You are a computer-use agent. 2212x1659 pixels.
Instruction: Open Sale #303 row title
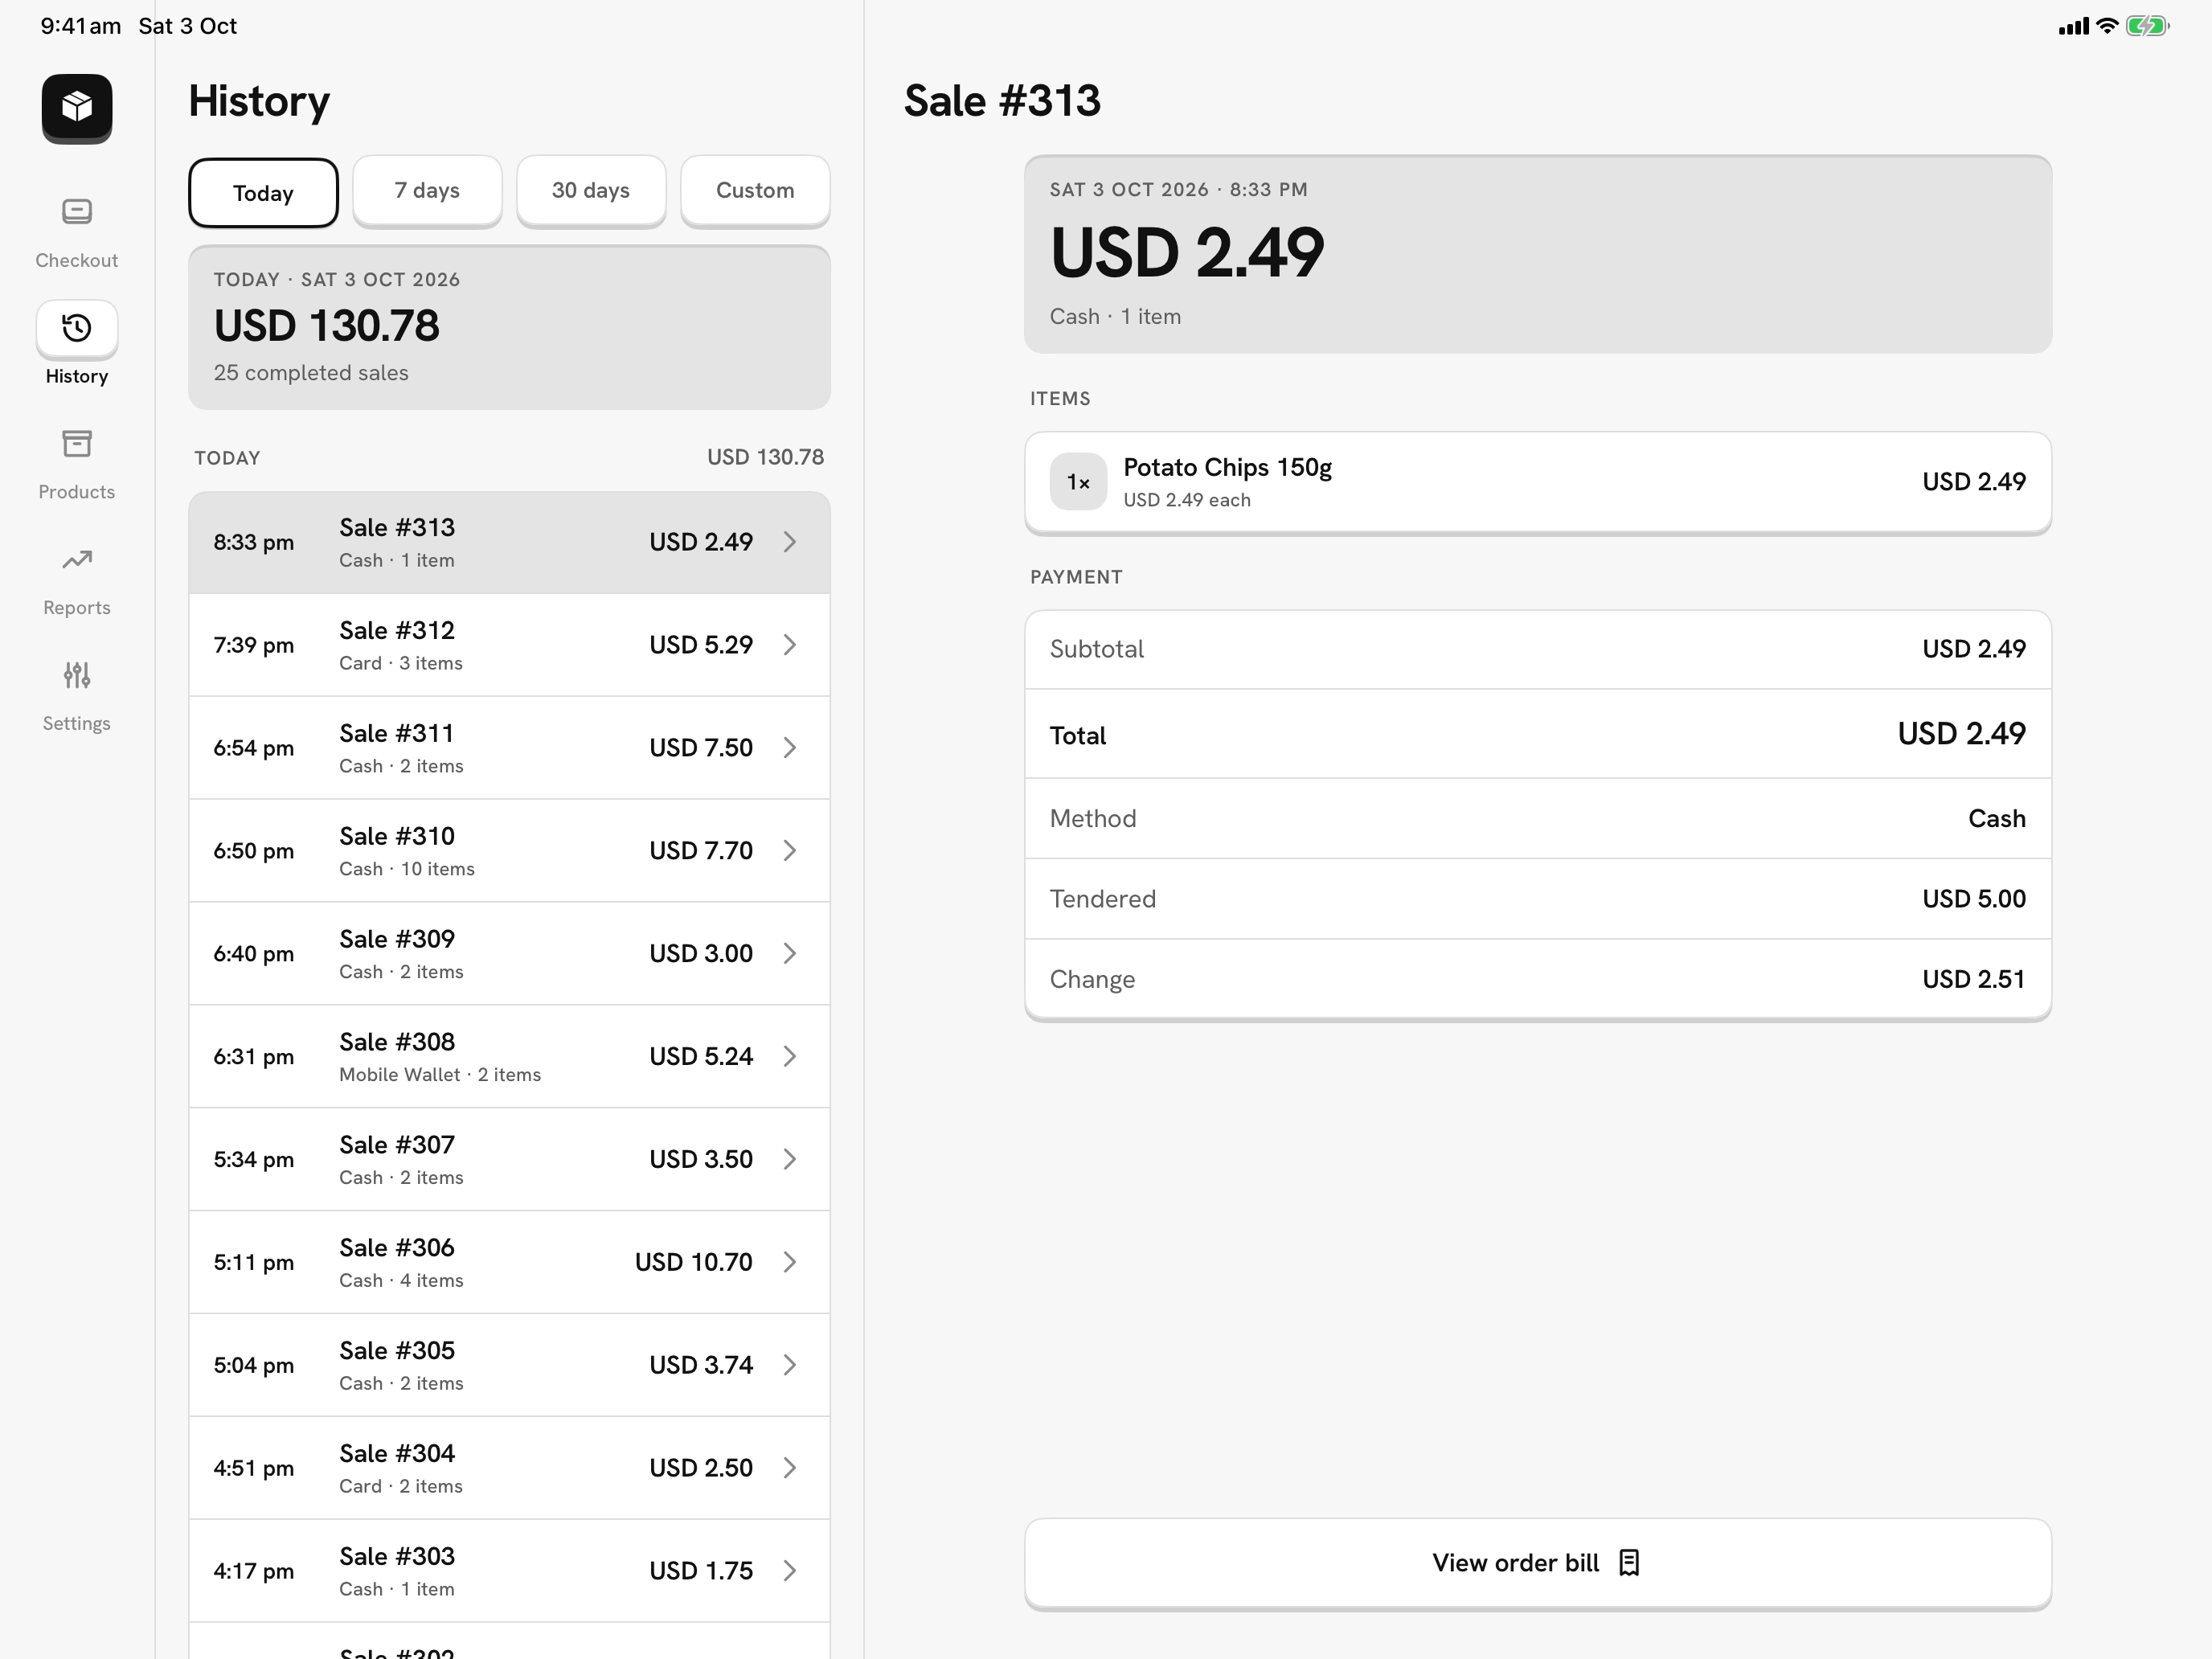click(x=397, y=1556)
